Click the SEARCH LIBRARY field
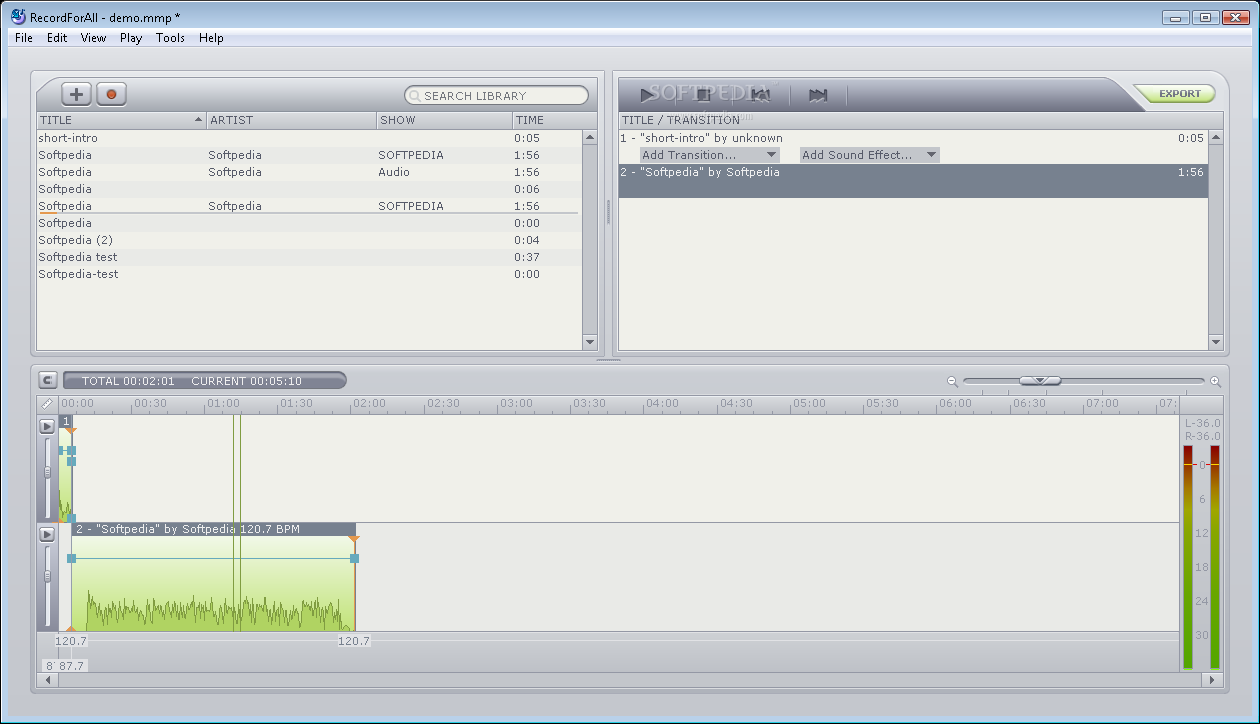Viewport: 1260px width, 724px height. (x=496, y=96)
